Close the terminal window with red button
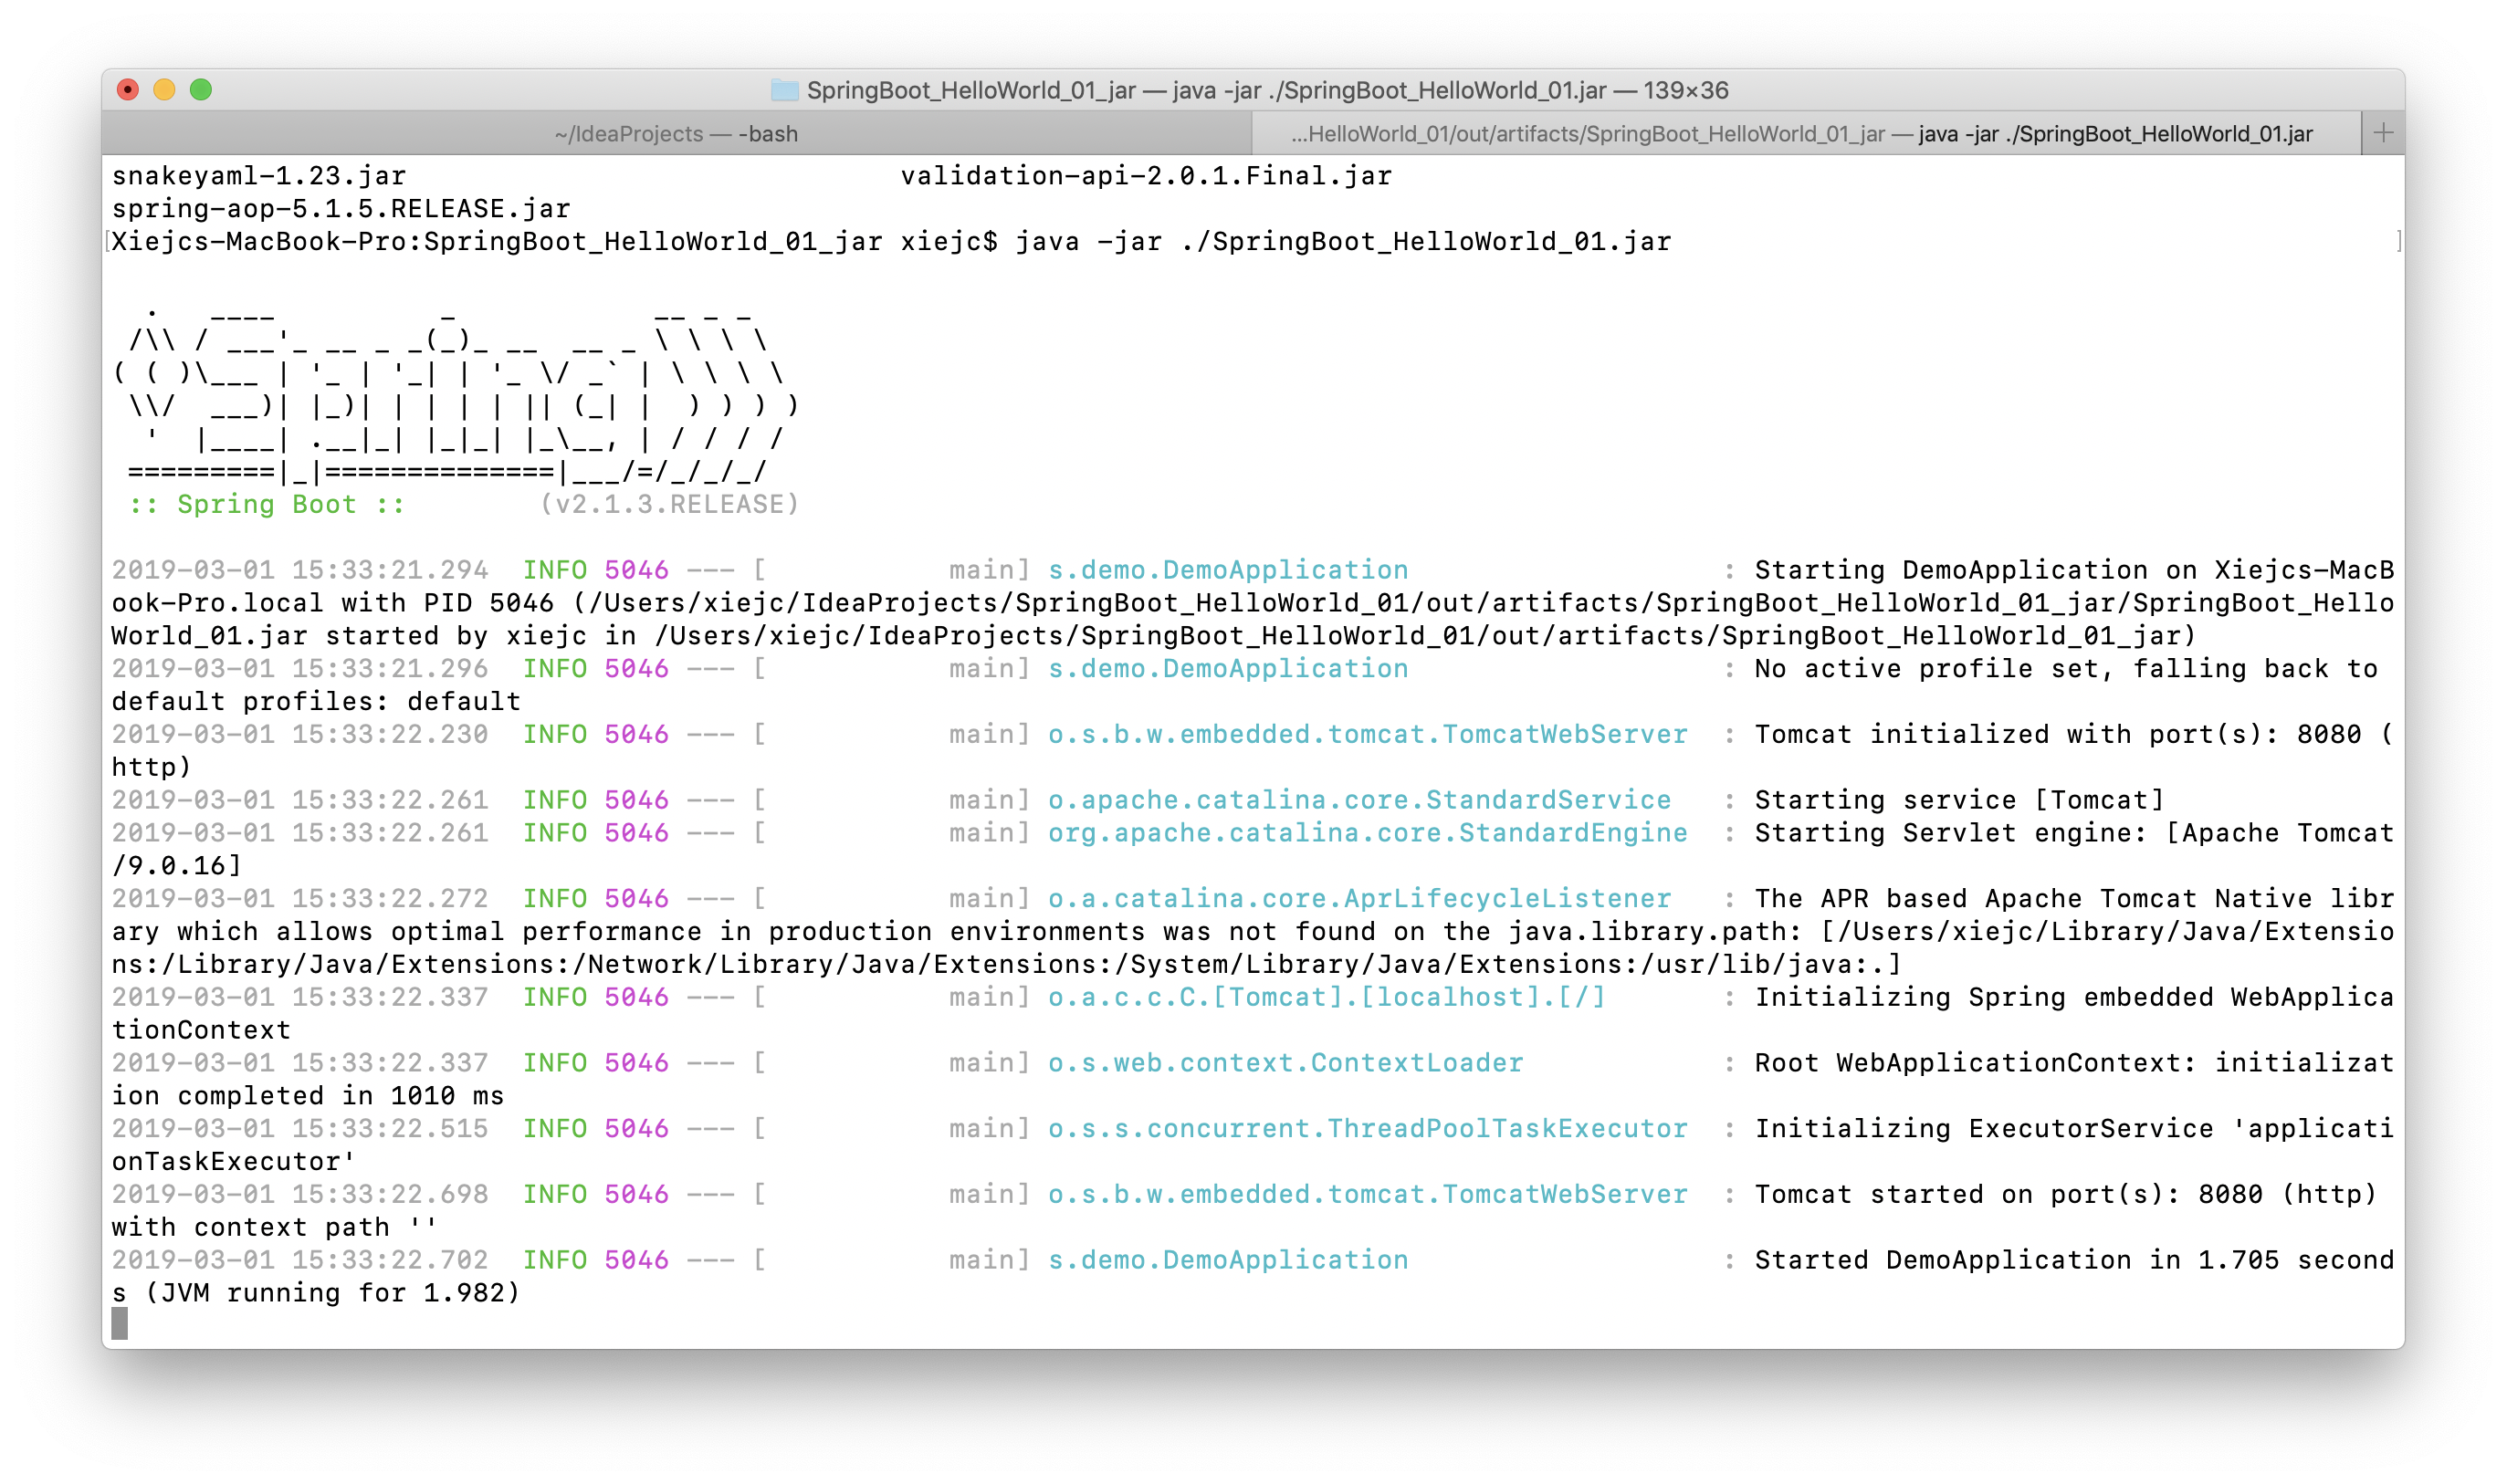 (x=128, y=90)
